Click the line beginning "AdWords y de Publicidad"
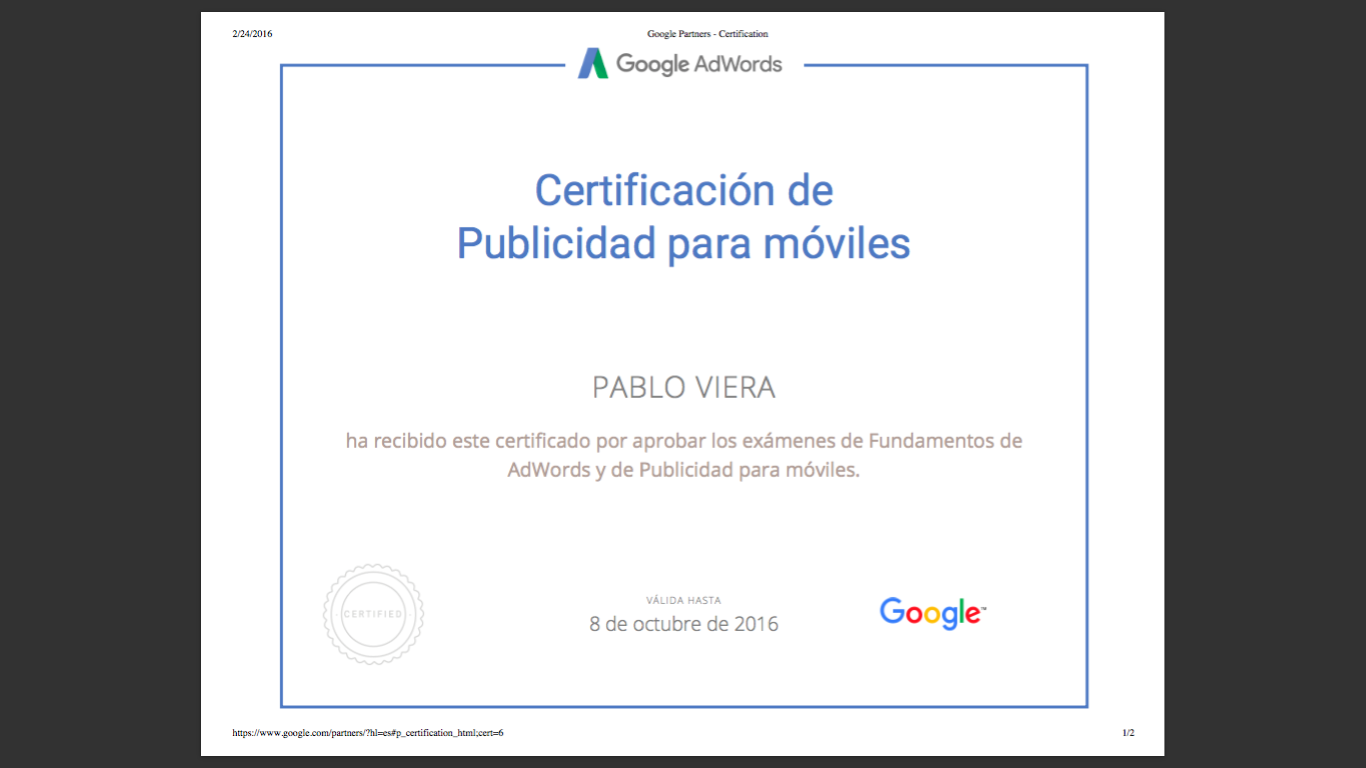The image size is (1366, 768). (684, 469)
